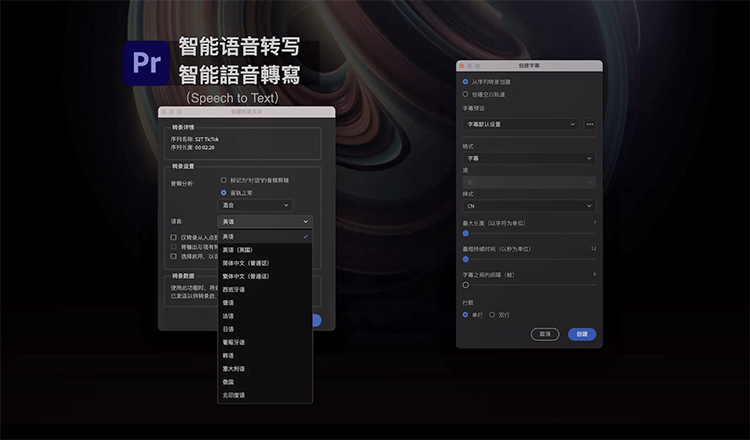750x440 pixels.
Task: Pick the checked 英语 entry in language list
Action: [x=265, y=237]
